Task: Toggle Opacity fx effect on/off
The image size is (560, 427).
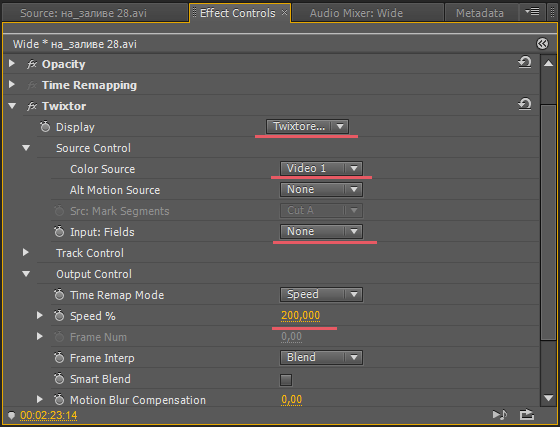Action: coord(32,64)
